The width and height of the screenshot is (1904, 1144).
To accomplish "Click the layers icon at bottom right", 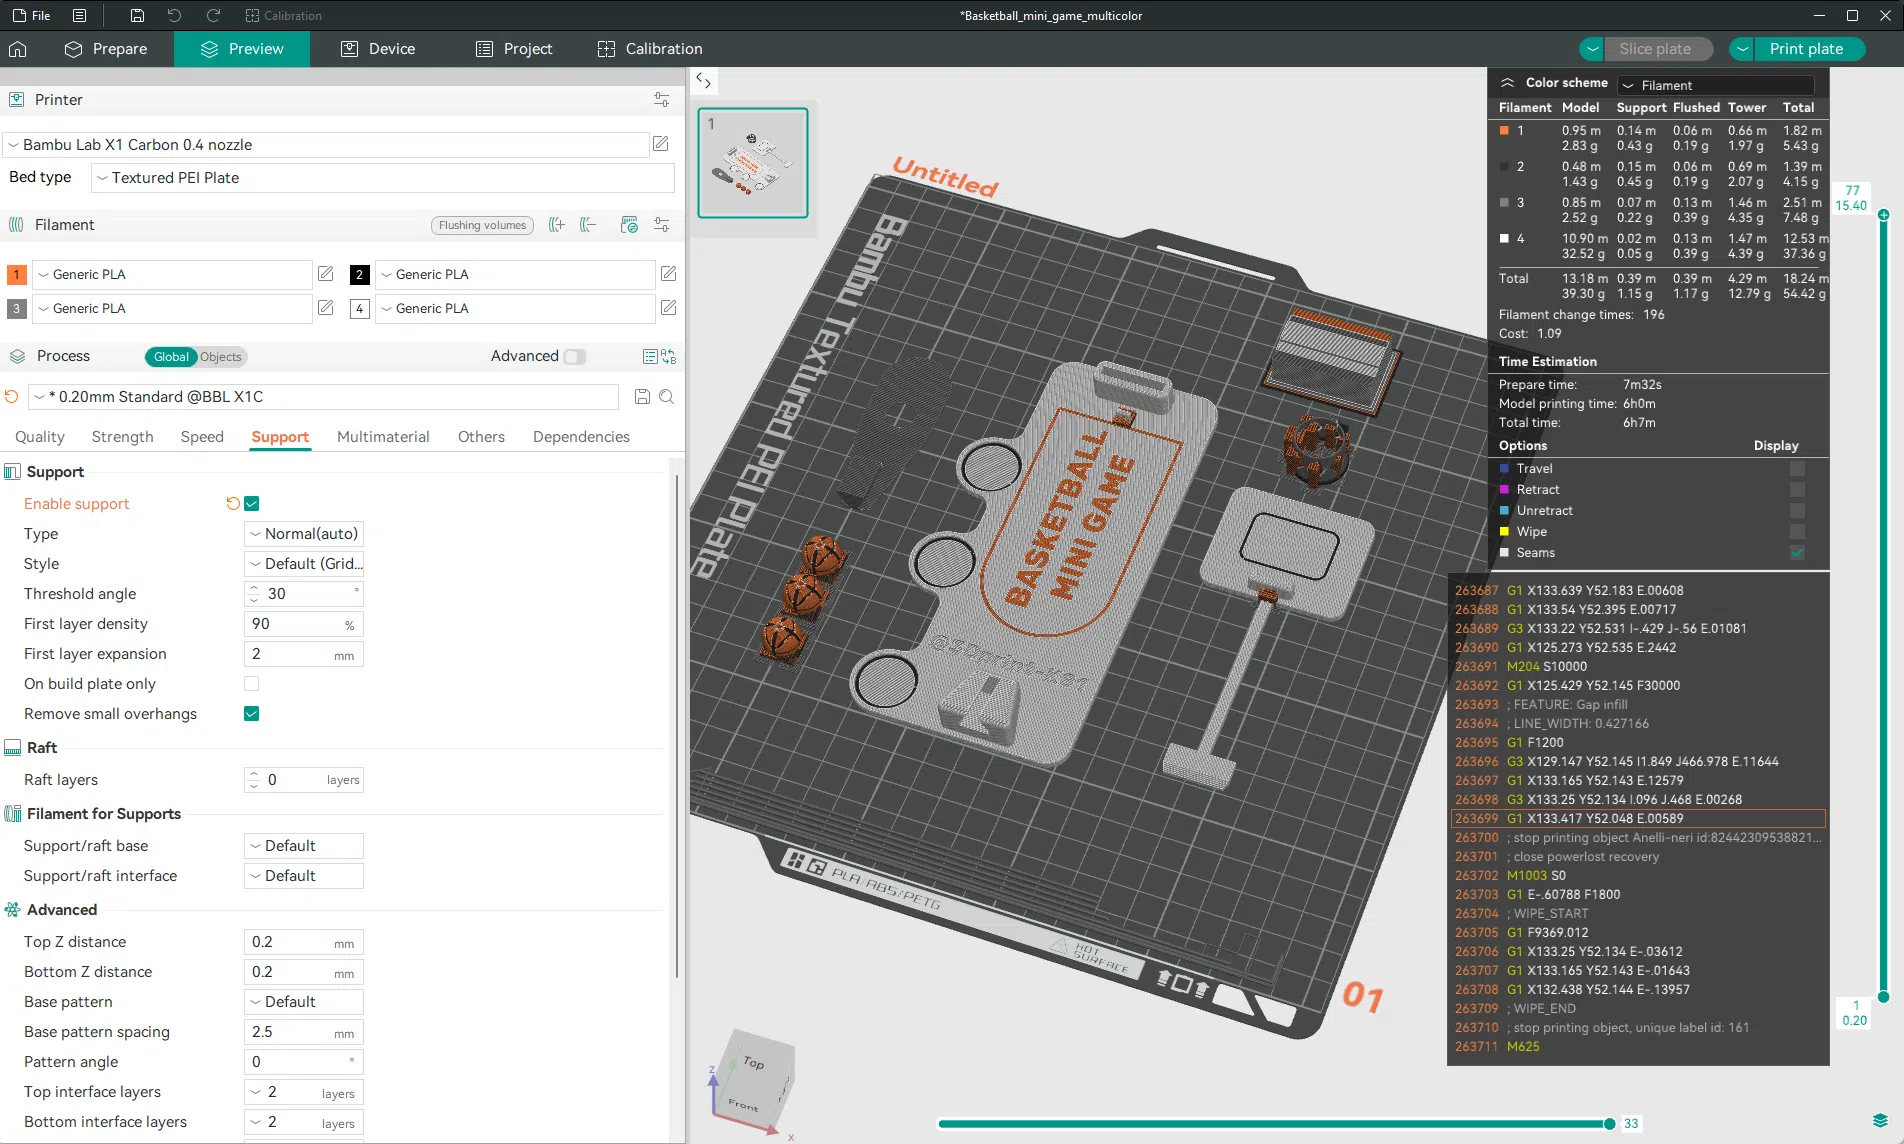I will click(x=1879, y=1119).
